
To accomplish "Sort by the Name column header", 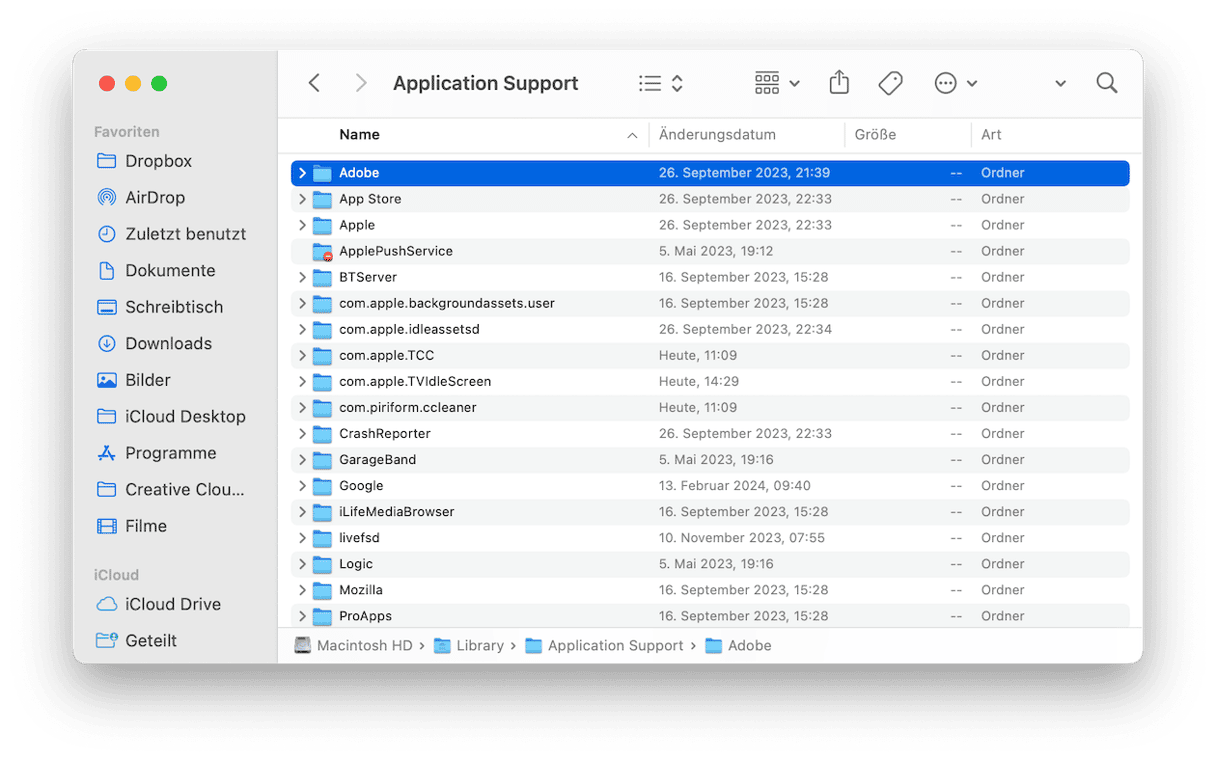I will [x=359, y=134].
